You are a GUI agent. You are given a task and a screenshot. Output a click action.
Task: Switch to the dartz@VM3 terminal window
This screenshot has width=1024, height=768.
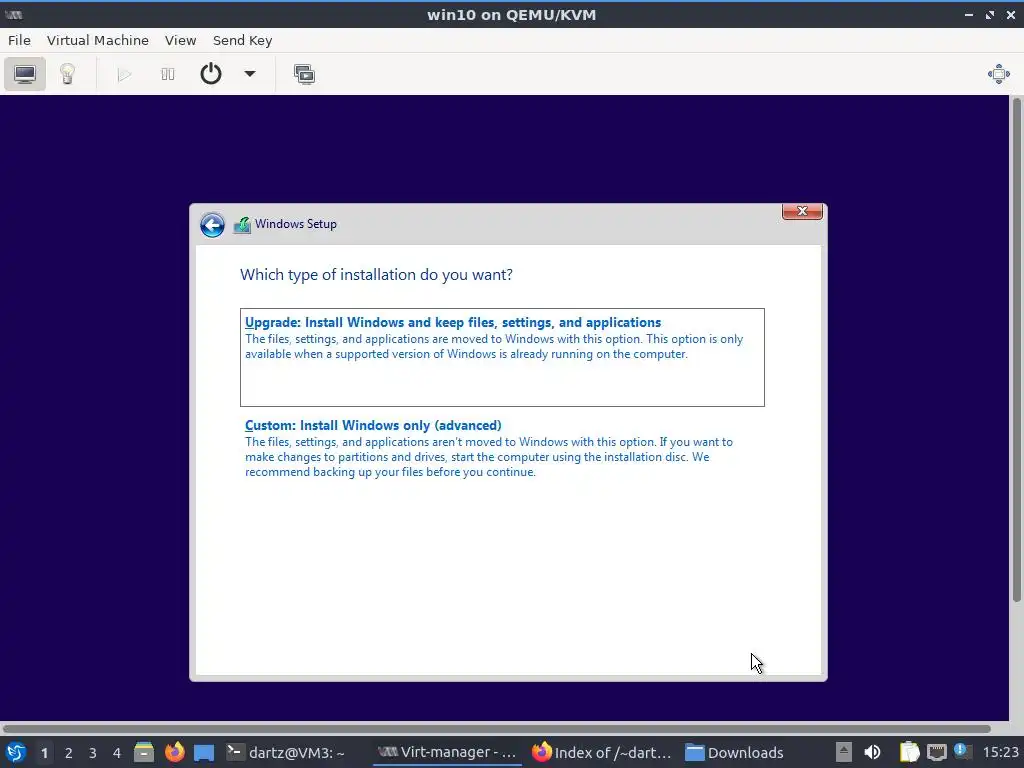[286, 752]
